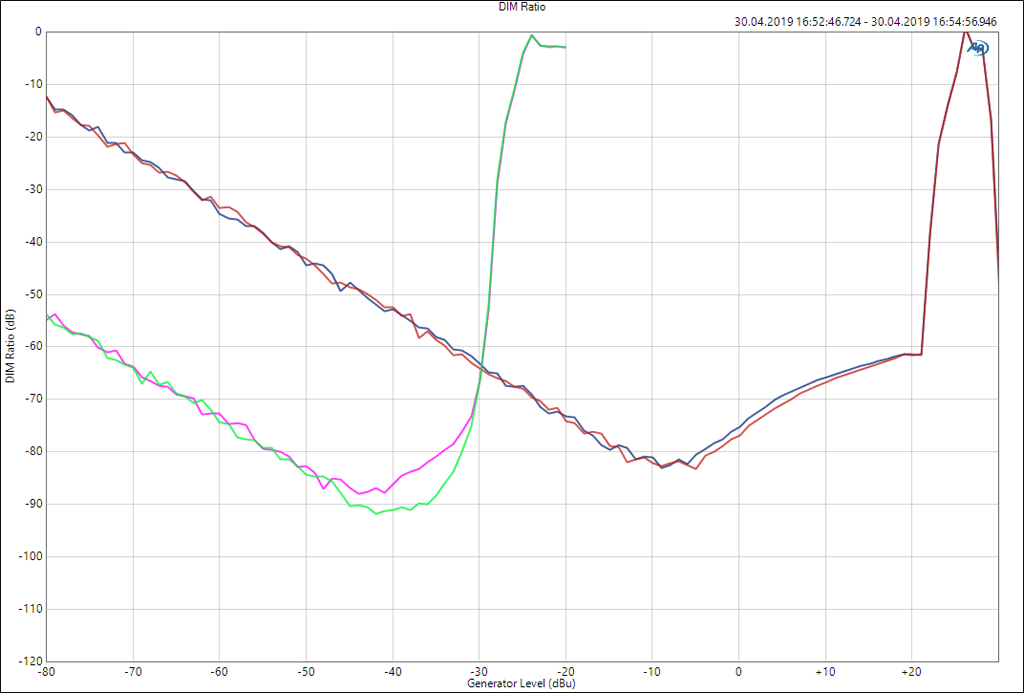
Task: Click the x-axis 0 dBu tick label
Action: click(739, 671)
